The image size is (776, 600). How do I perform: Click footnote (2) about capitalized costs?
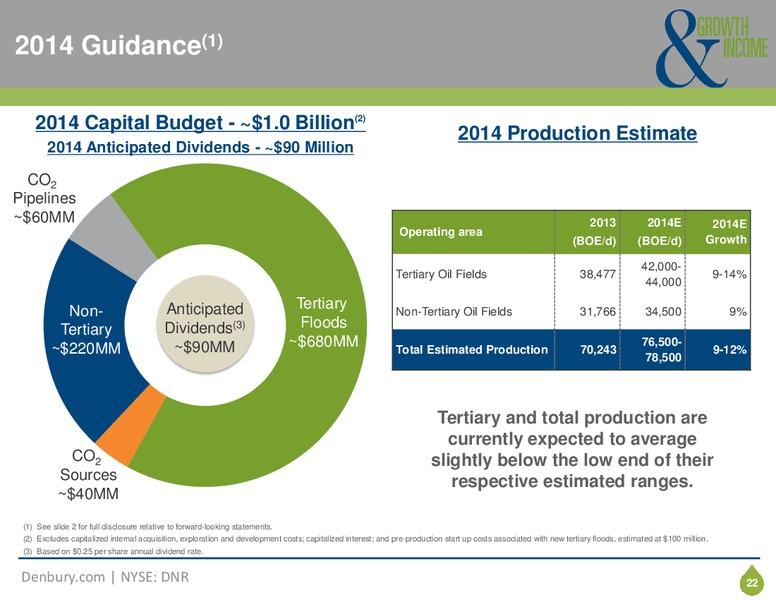[365, 539]
